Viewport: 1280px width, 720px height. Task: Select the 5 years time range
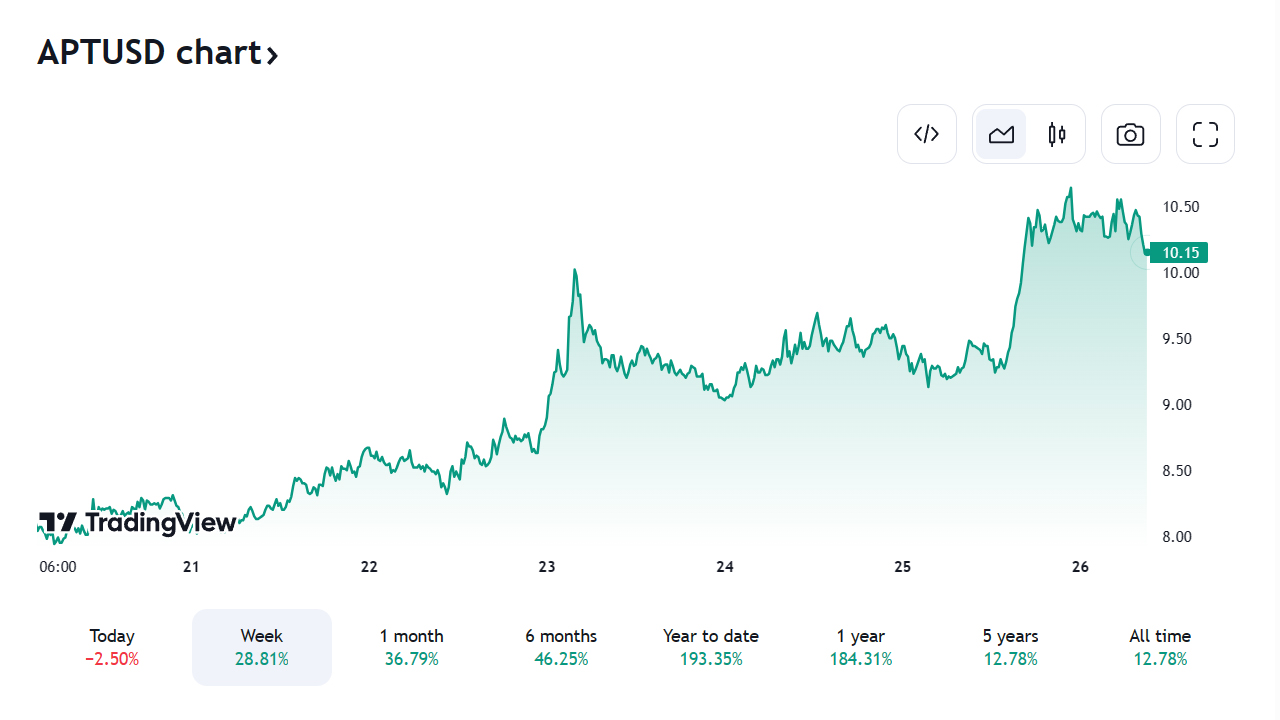(x=1010, y=647)
